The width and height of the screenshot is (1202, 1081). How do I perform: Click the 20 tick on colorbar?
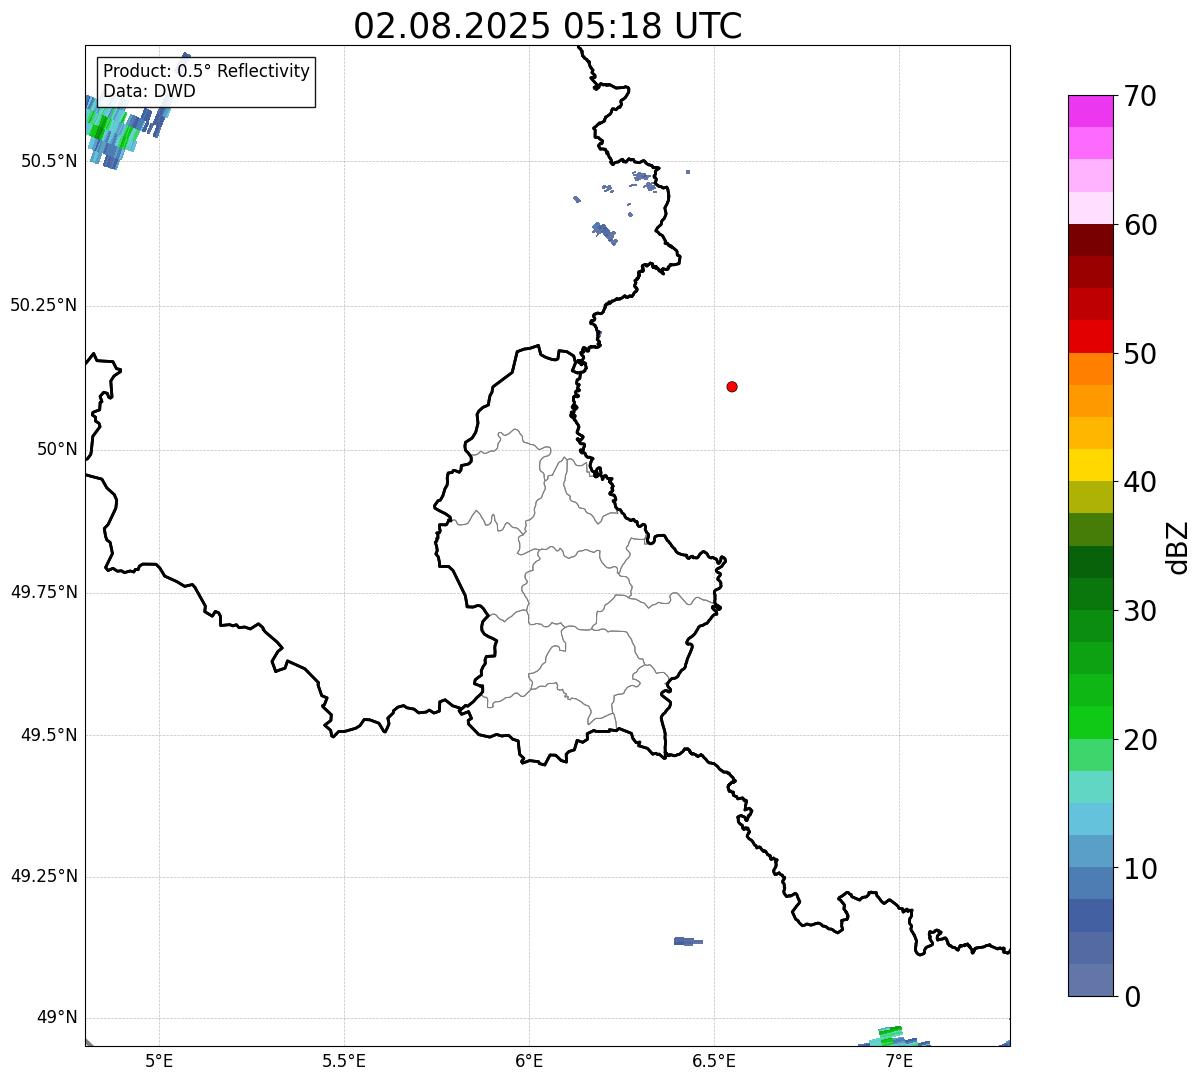(x=1140, y=740)
